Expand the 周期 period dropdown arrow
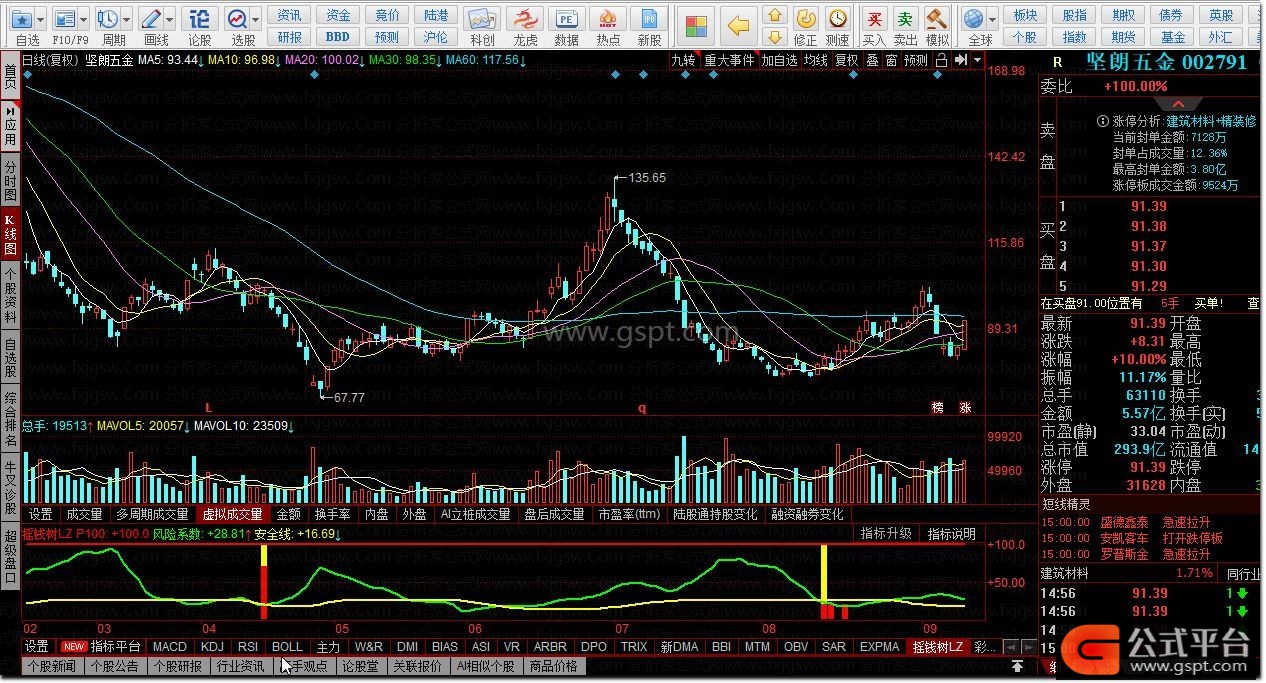This screenshot has width=1266, height=683. [x=125, y=19]
